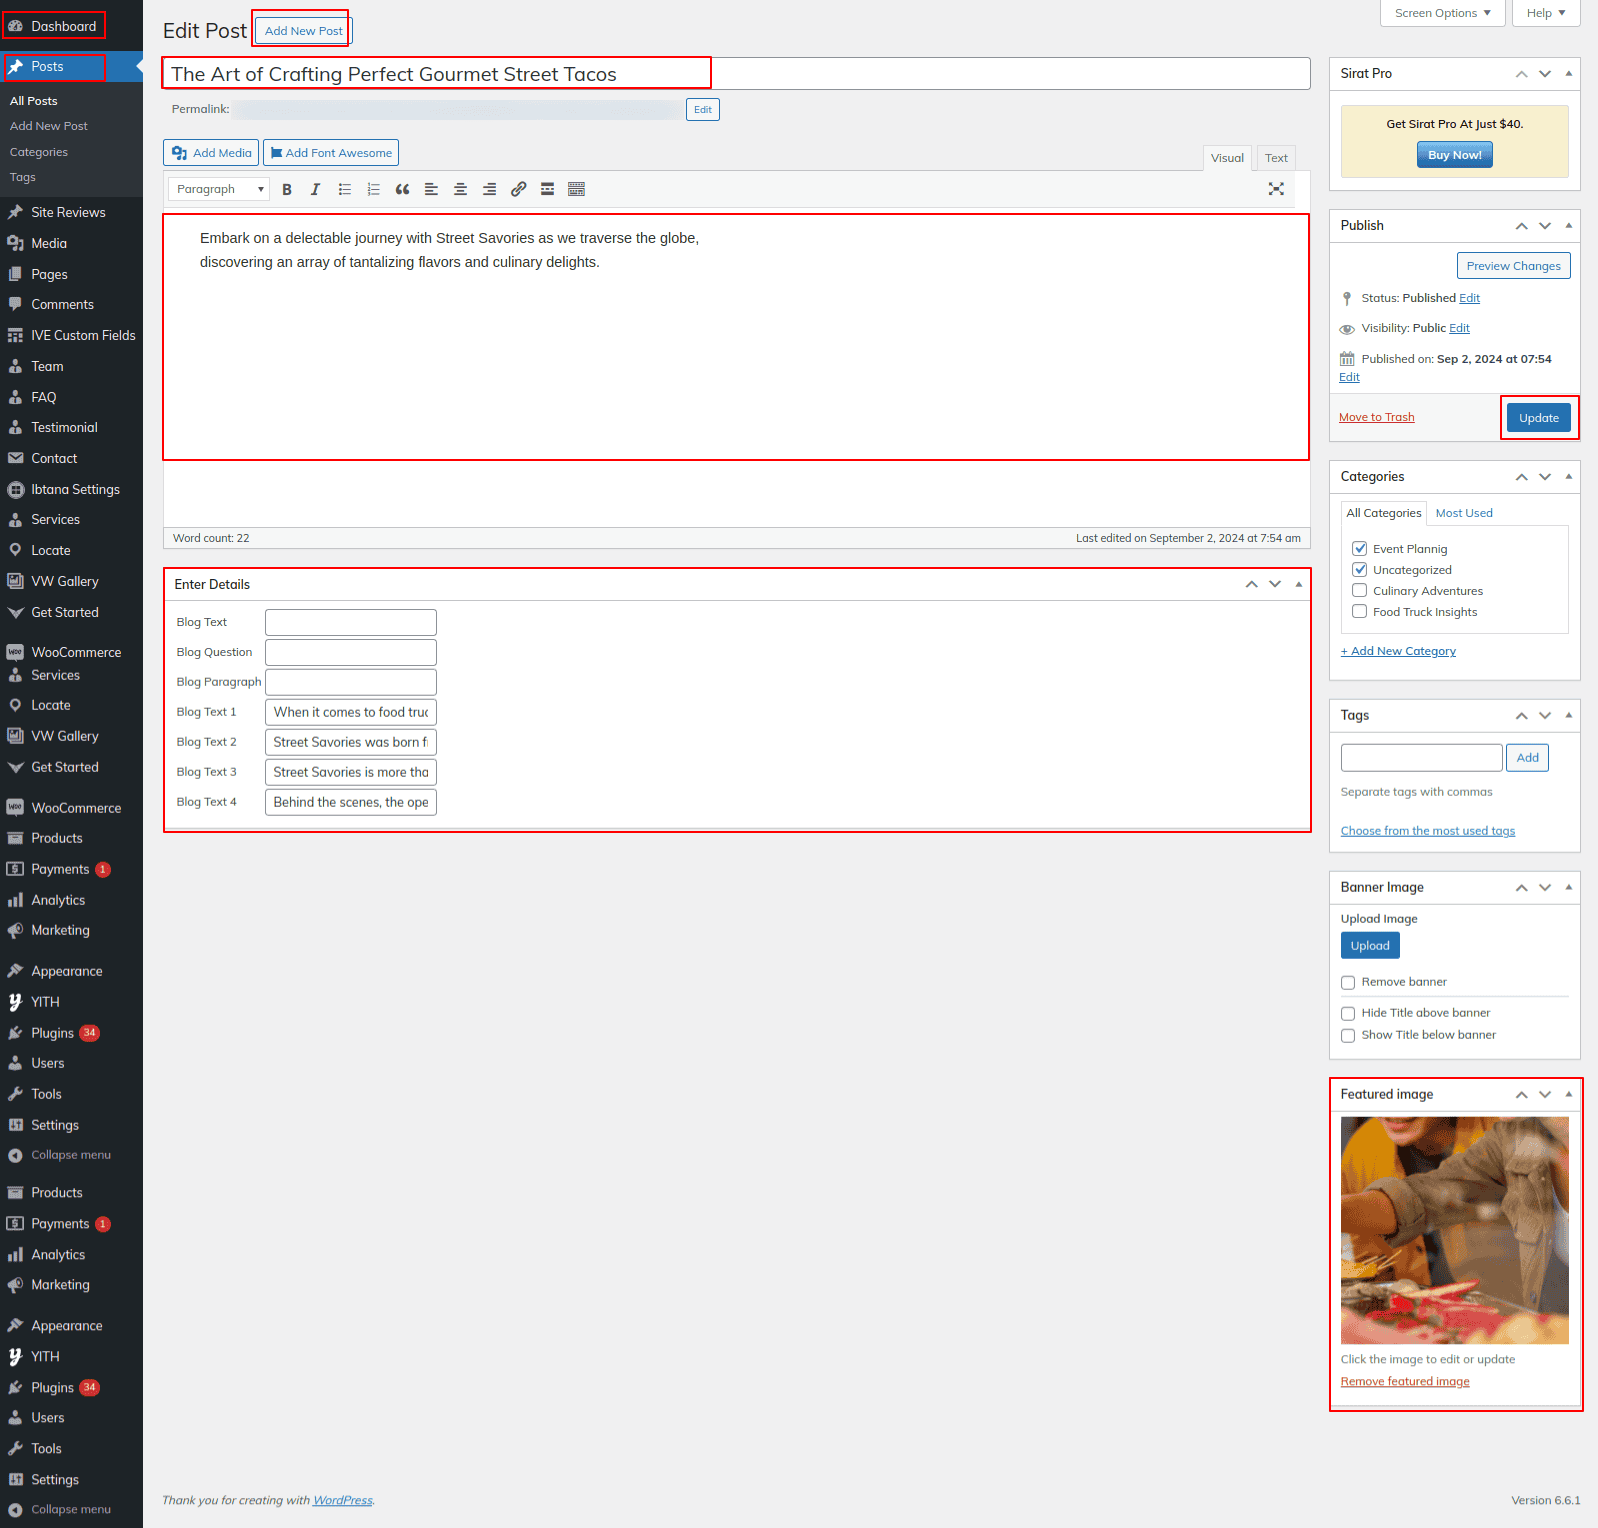Click Remove featured image link
The height and width of the screenshot is (1528, 1598).
(x=1405, y=1382)
